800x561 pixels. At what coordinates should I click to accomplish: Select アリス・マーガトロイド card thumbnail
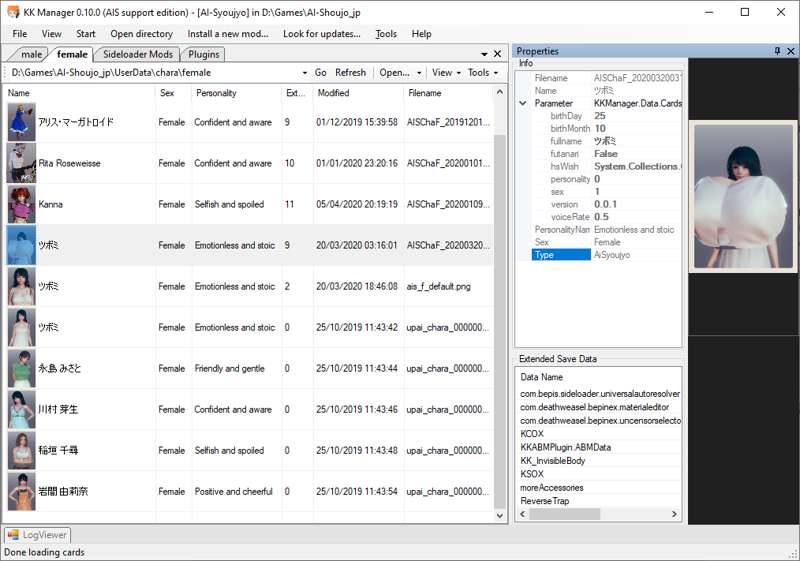click(21, 122)
